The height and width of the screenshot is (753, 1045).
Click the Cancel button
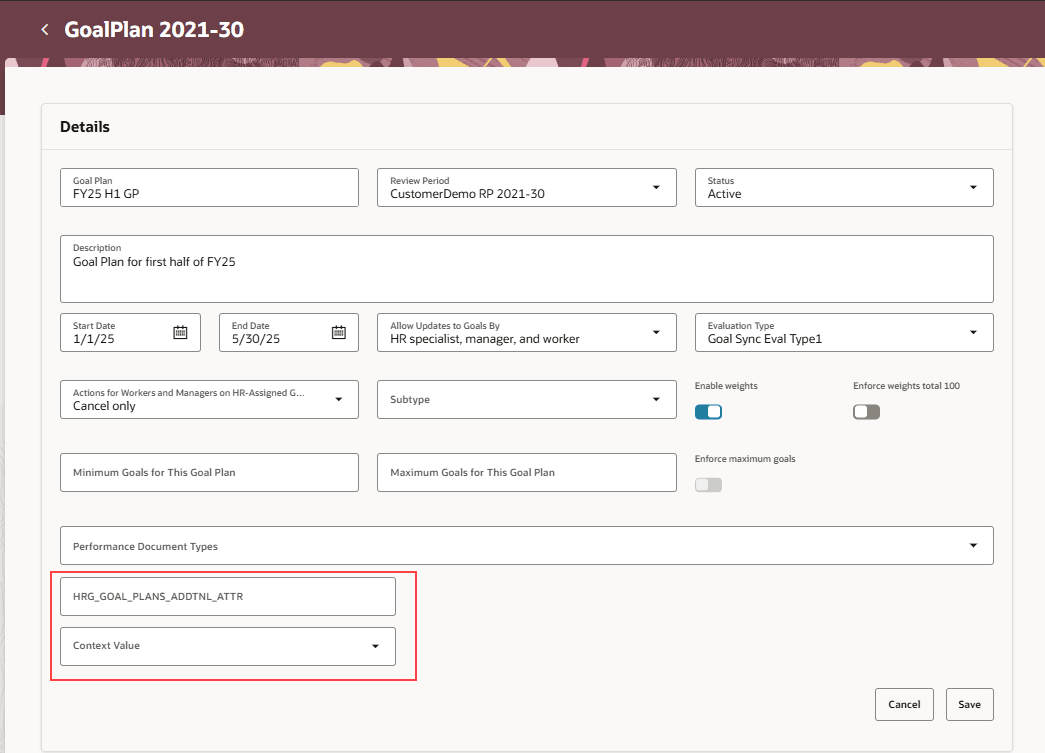pyautogui.click(x=904, y=704)
